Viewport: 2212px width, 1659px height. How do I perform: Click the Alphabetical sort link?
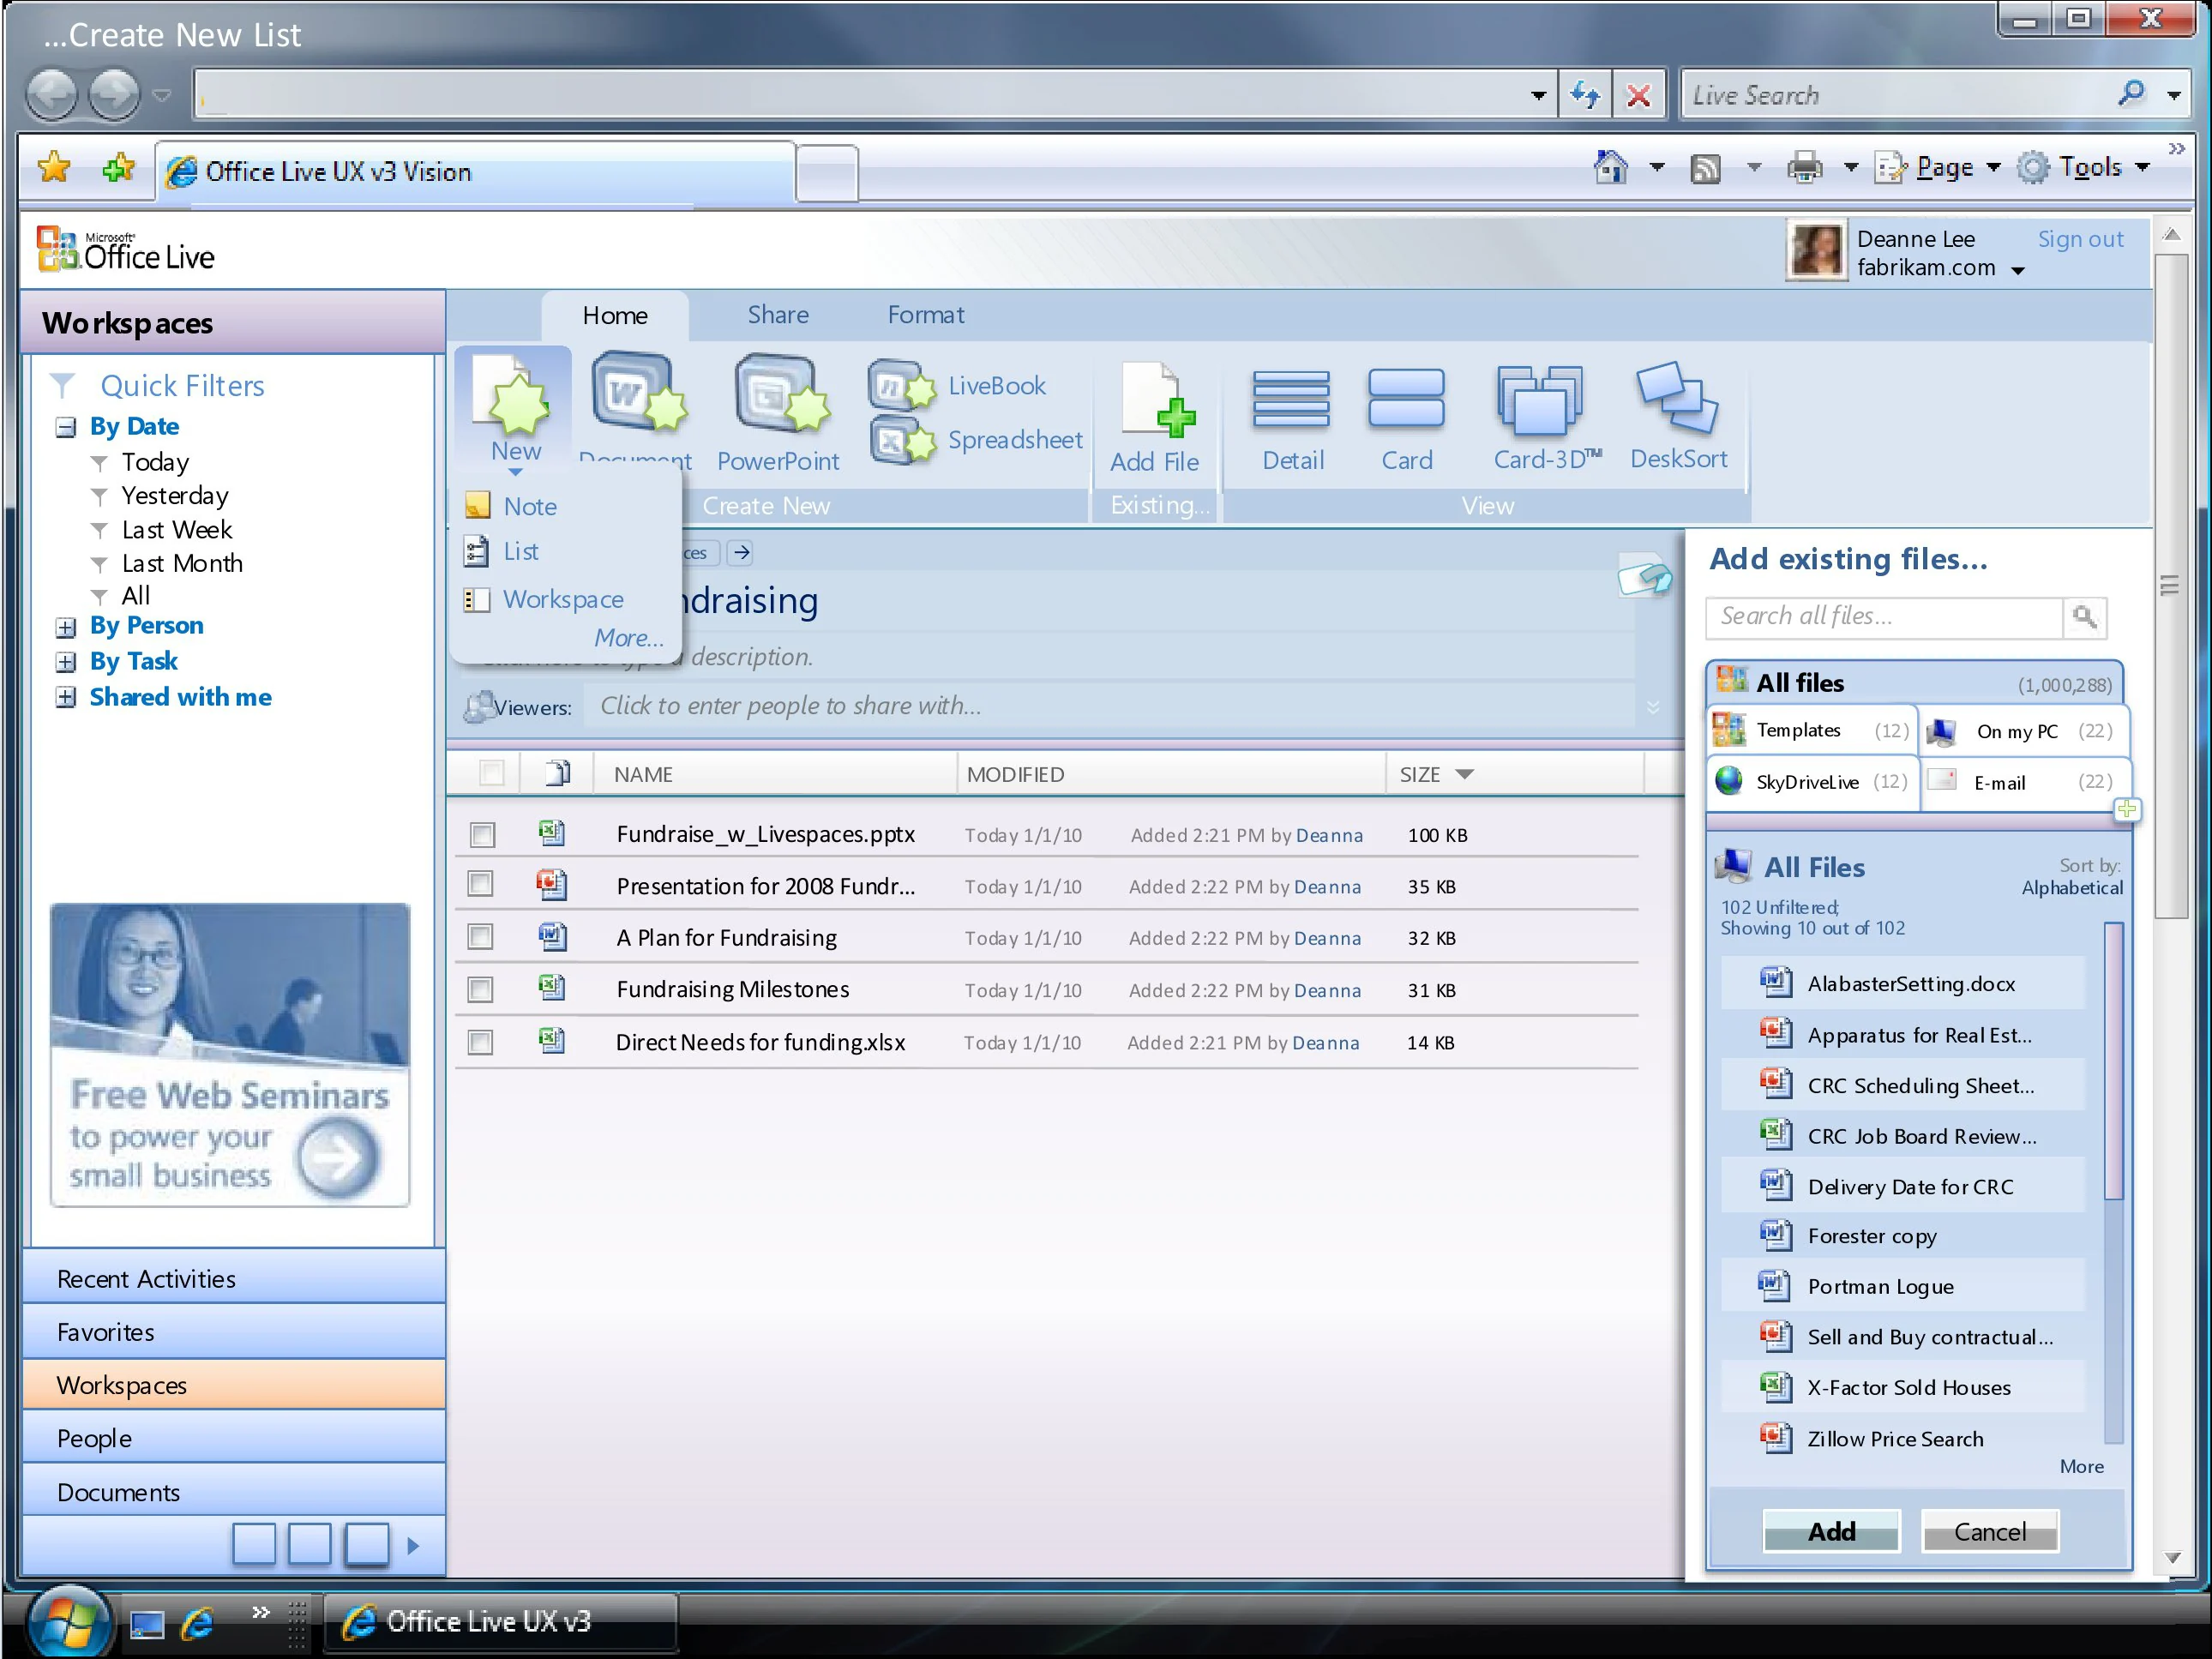(x=2071, y=888)
